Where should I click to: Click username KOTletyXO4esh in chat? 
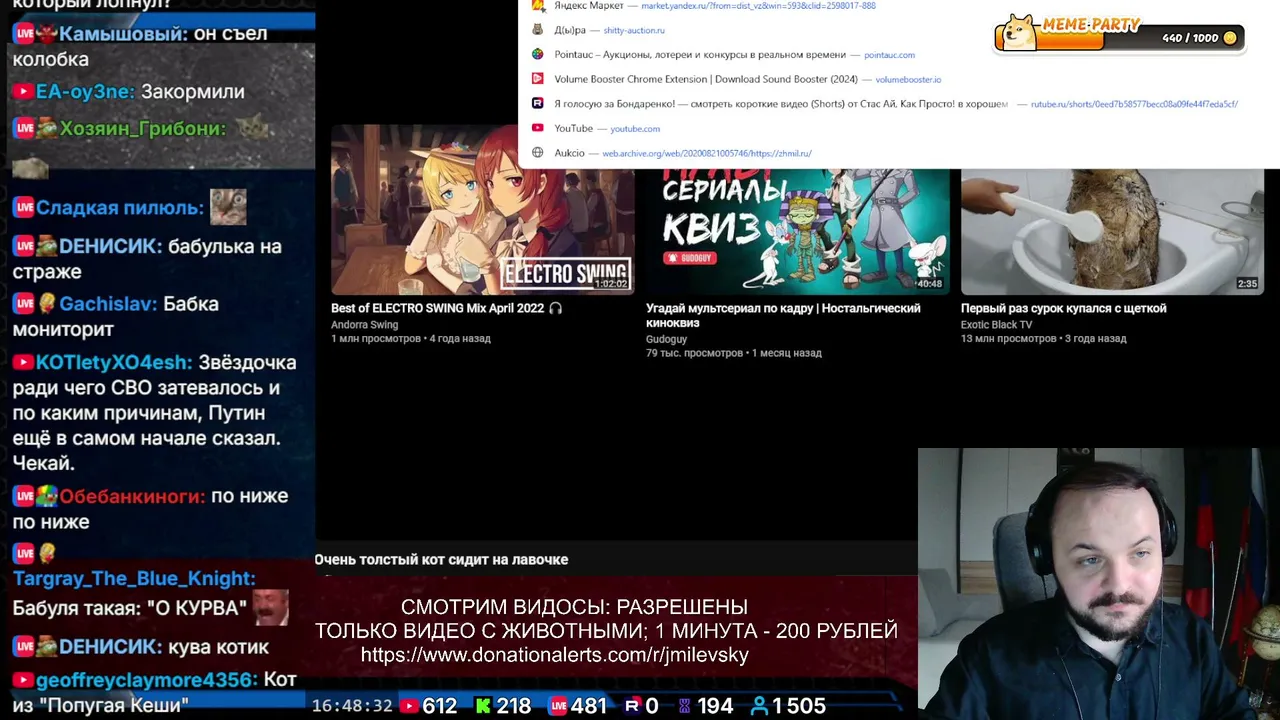pyautogui.click(x=111, y=363)
